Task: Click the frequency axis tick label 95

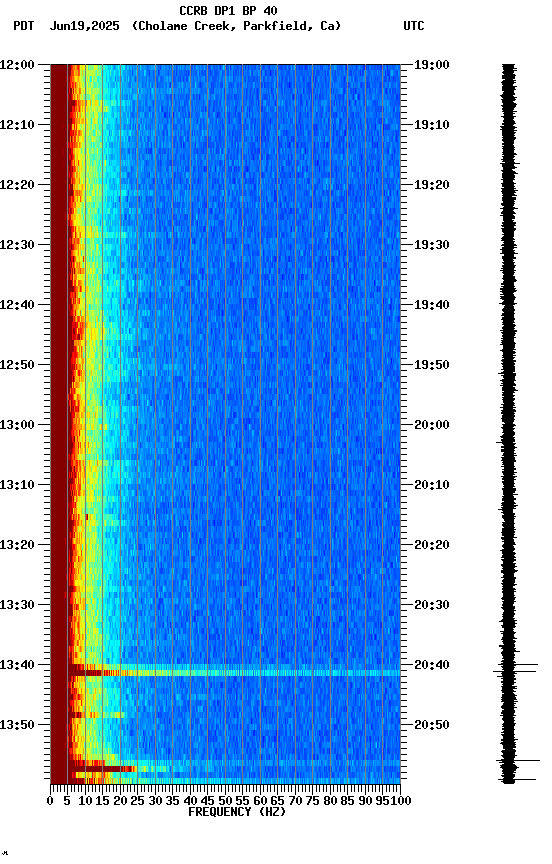Action: 382,801
